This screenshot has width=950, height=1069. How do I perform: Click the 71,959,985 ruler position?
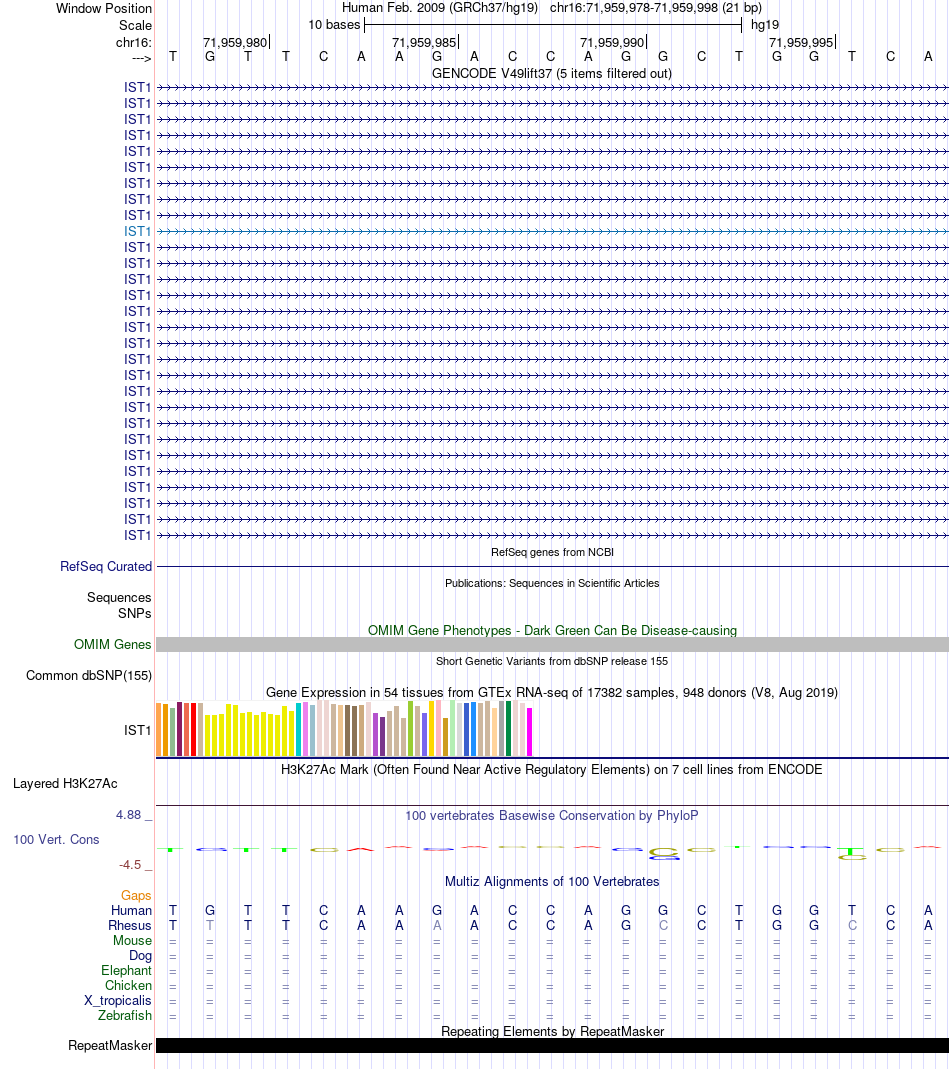[x=424, y=42]
